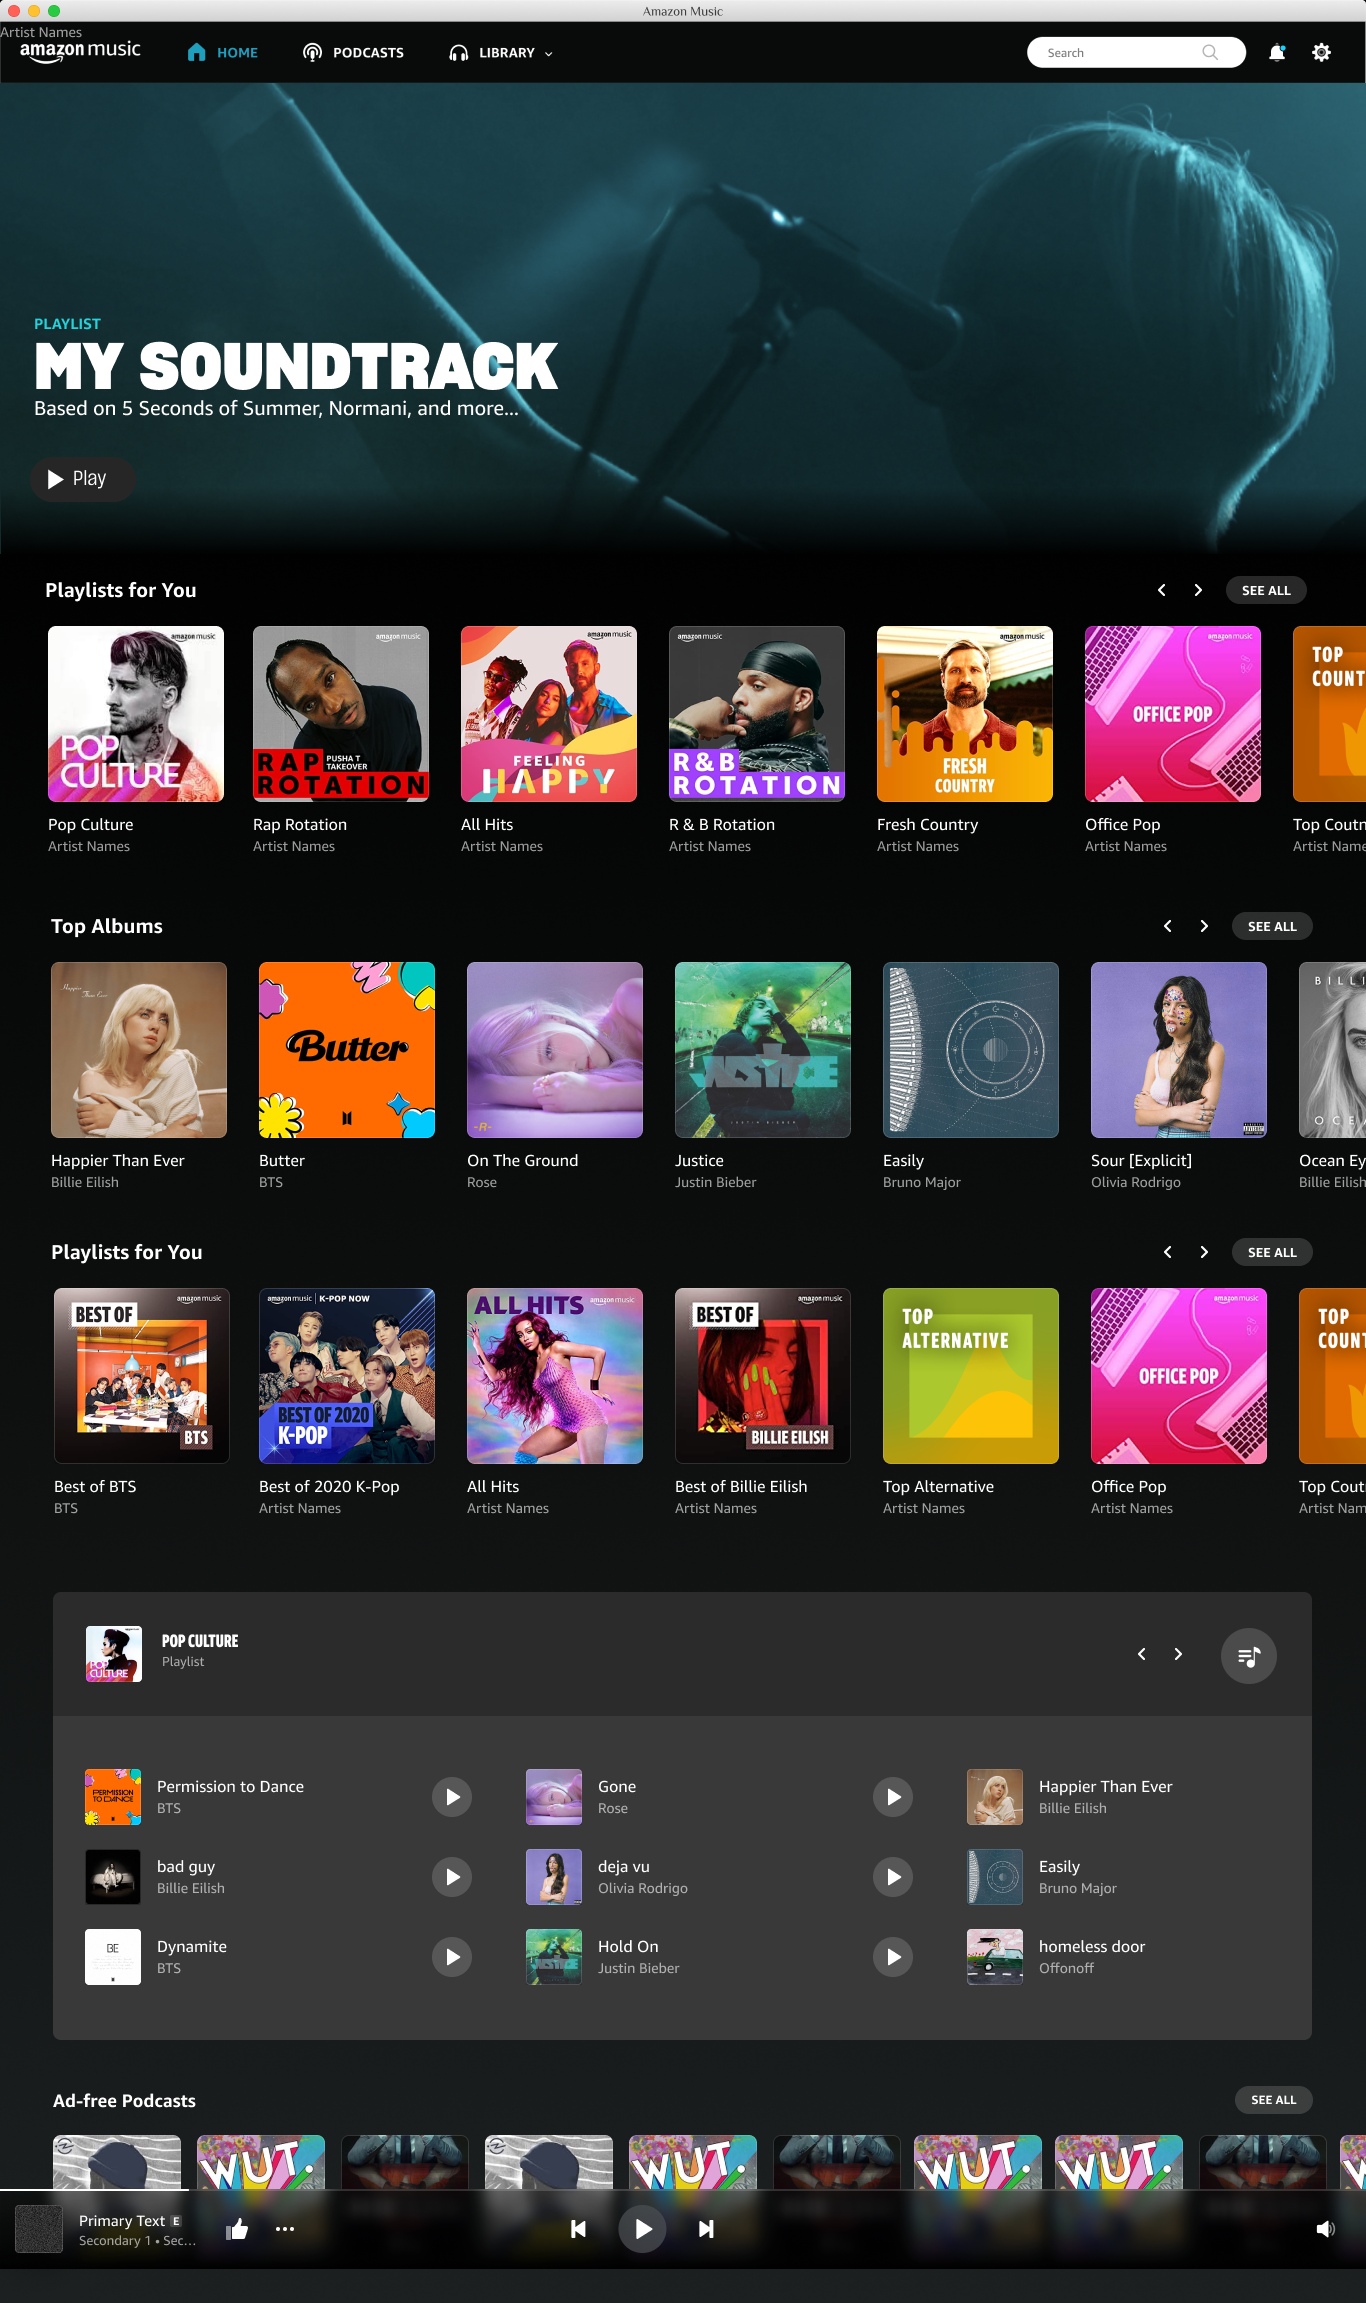Open the R & B Rotation cover

[x=757, y=714]
